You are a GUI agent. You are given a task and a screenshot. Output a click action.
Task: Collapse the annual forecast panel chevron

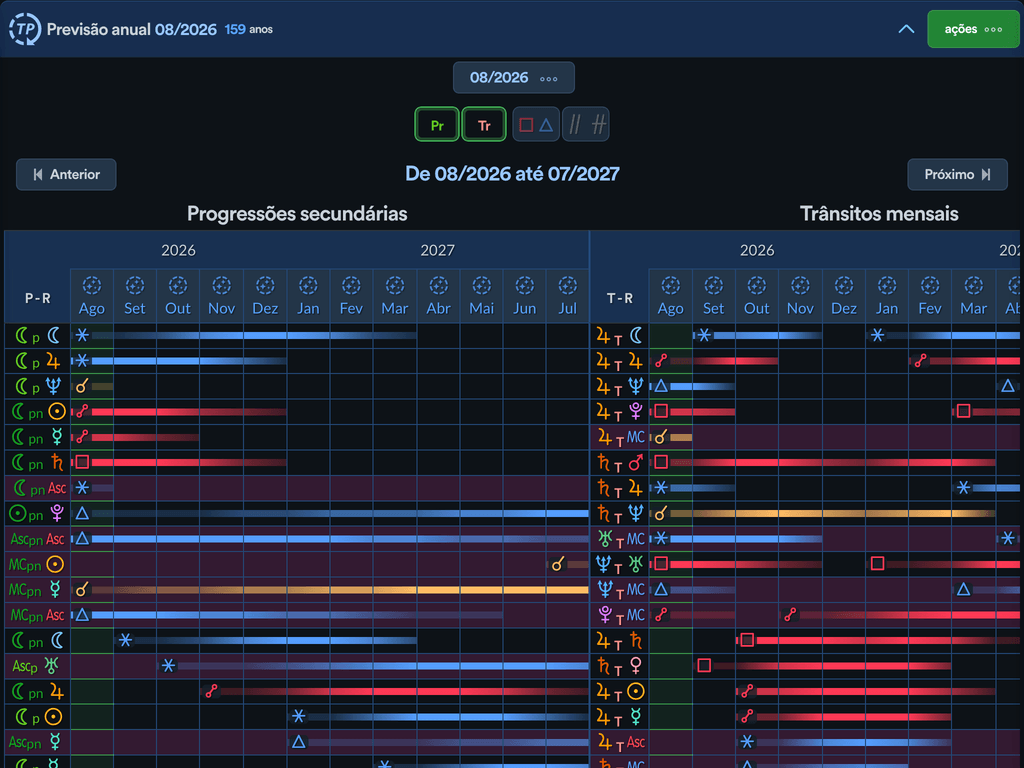pyautogui.click(x=906, y=29)
